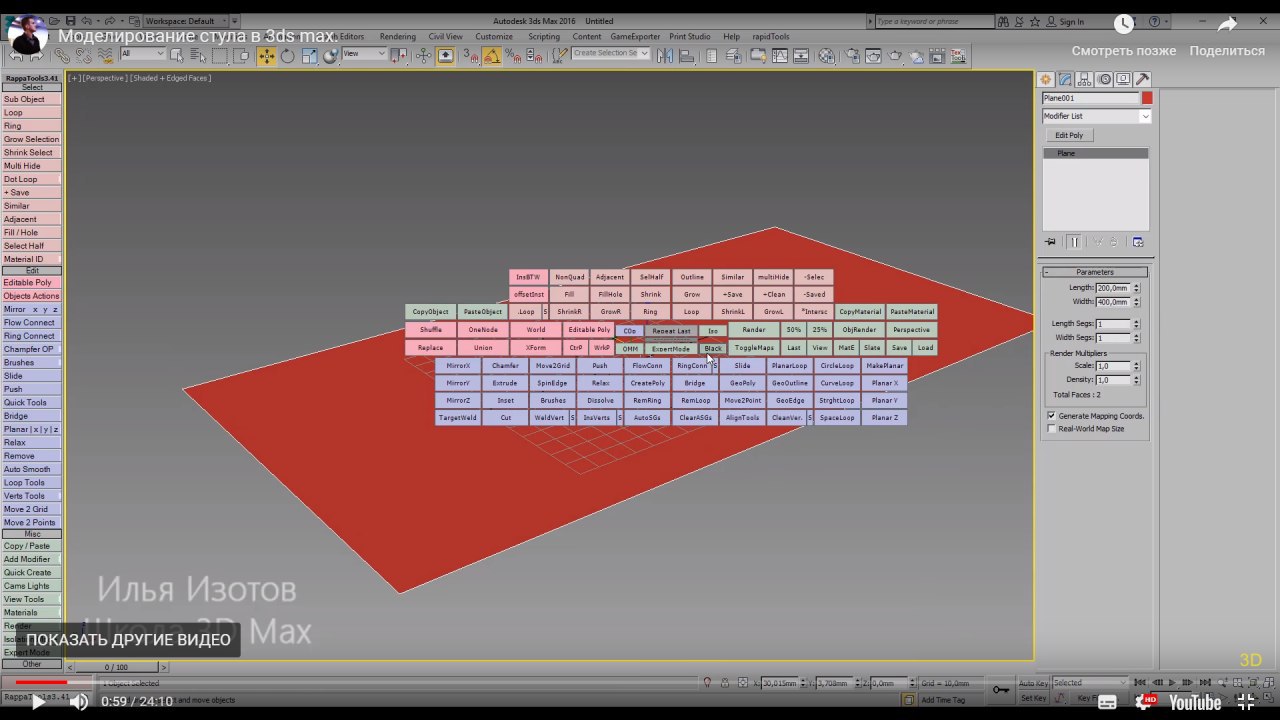Click Chamfer in floating tools panel
1280x720 pixels.
tap(505, 366)
